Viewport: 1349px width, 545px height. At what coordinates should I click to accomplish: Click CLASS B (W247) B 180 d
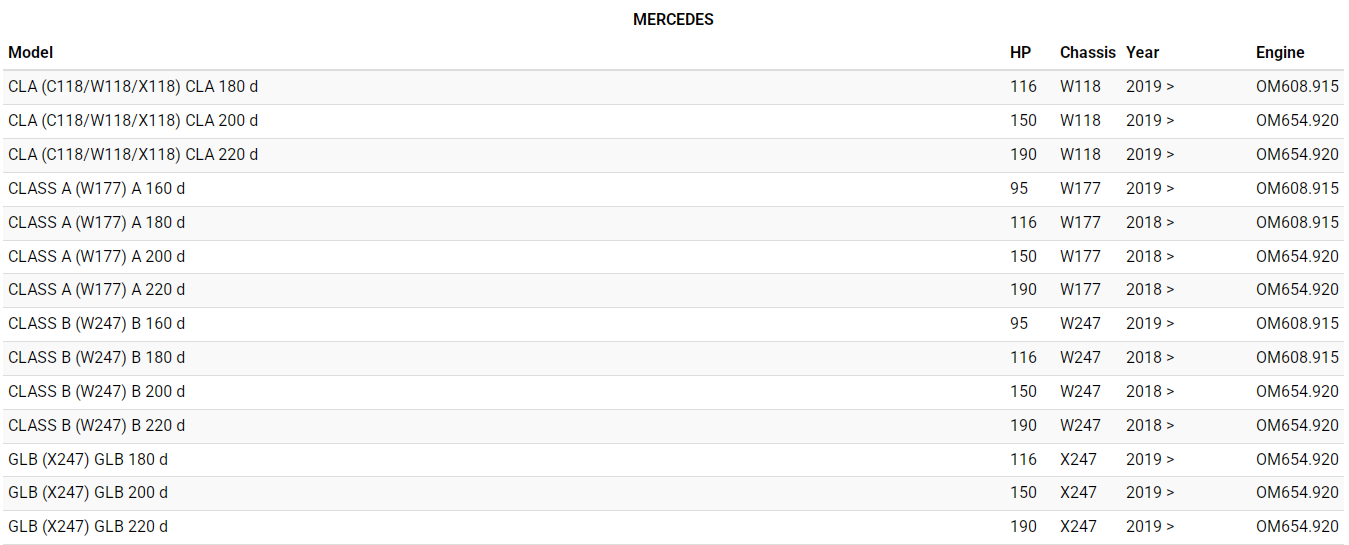point(97,358)
